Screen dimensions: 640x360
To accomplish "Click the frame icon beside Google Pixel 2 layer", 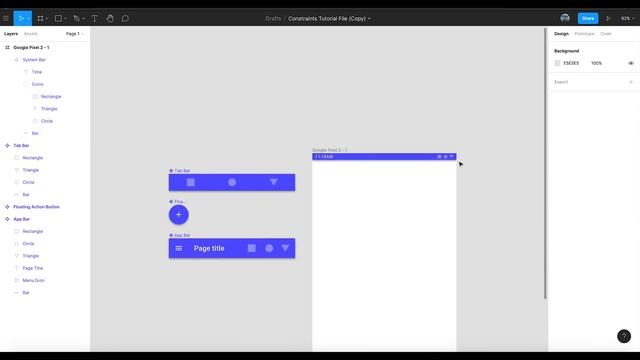I will (x=7, y=48).
